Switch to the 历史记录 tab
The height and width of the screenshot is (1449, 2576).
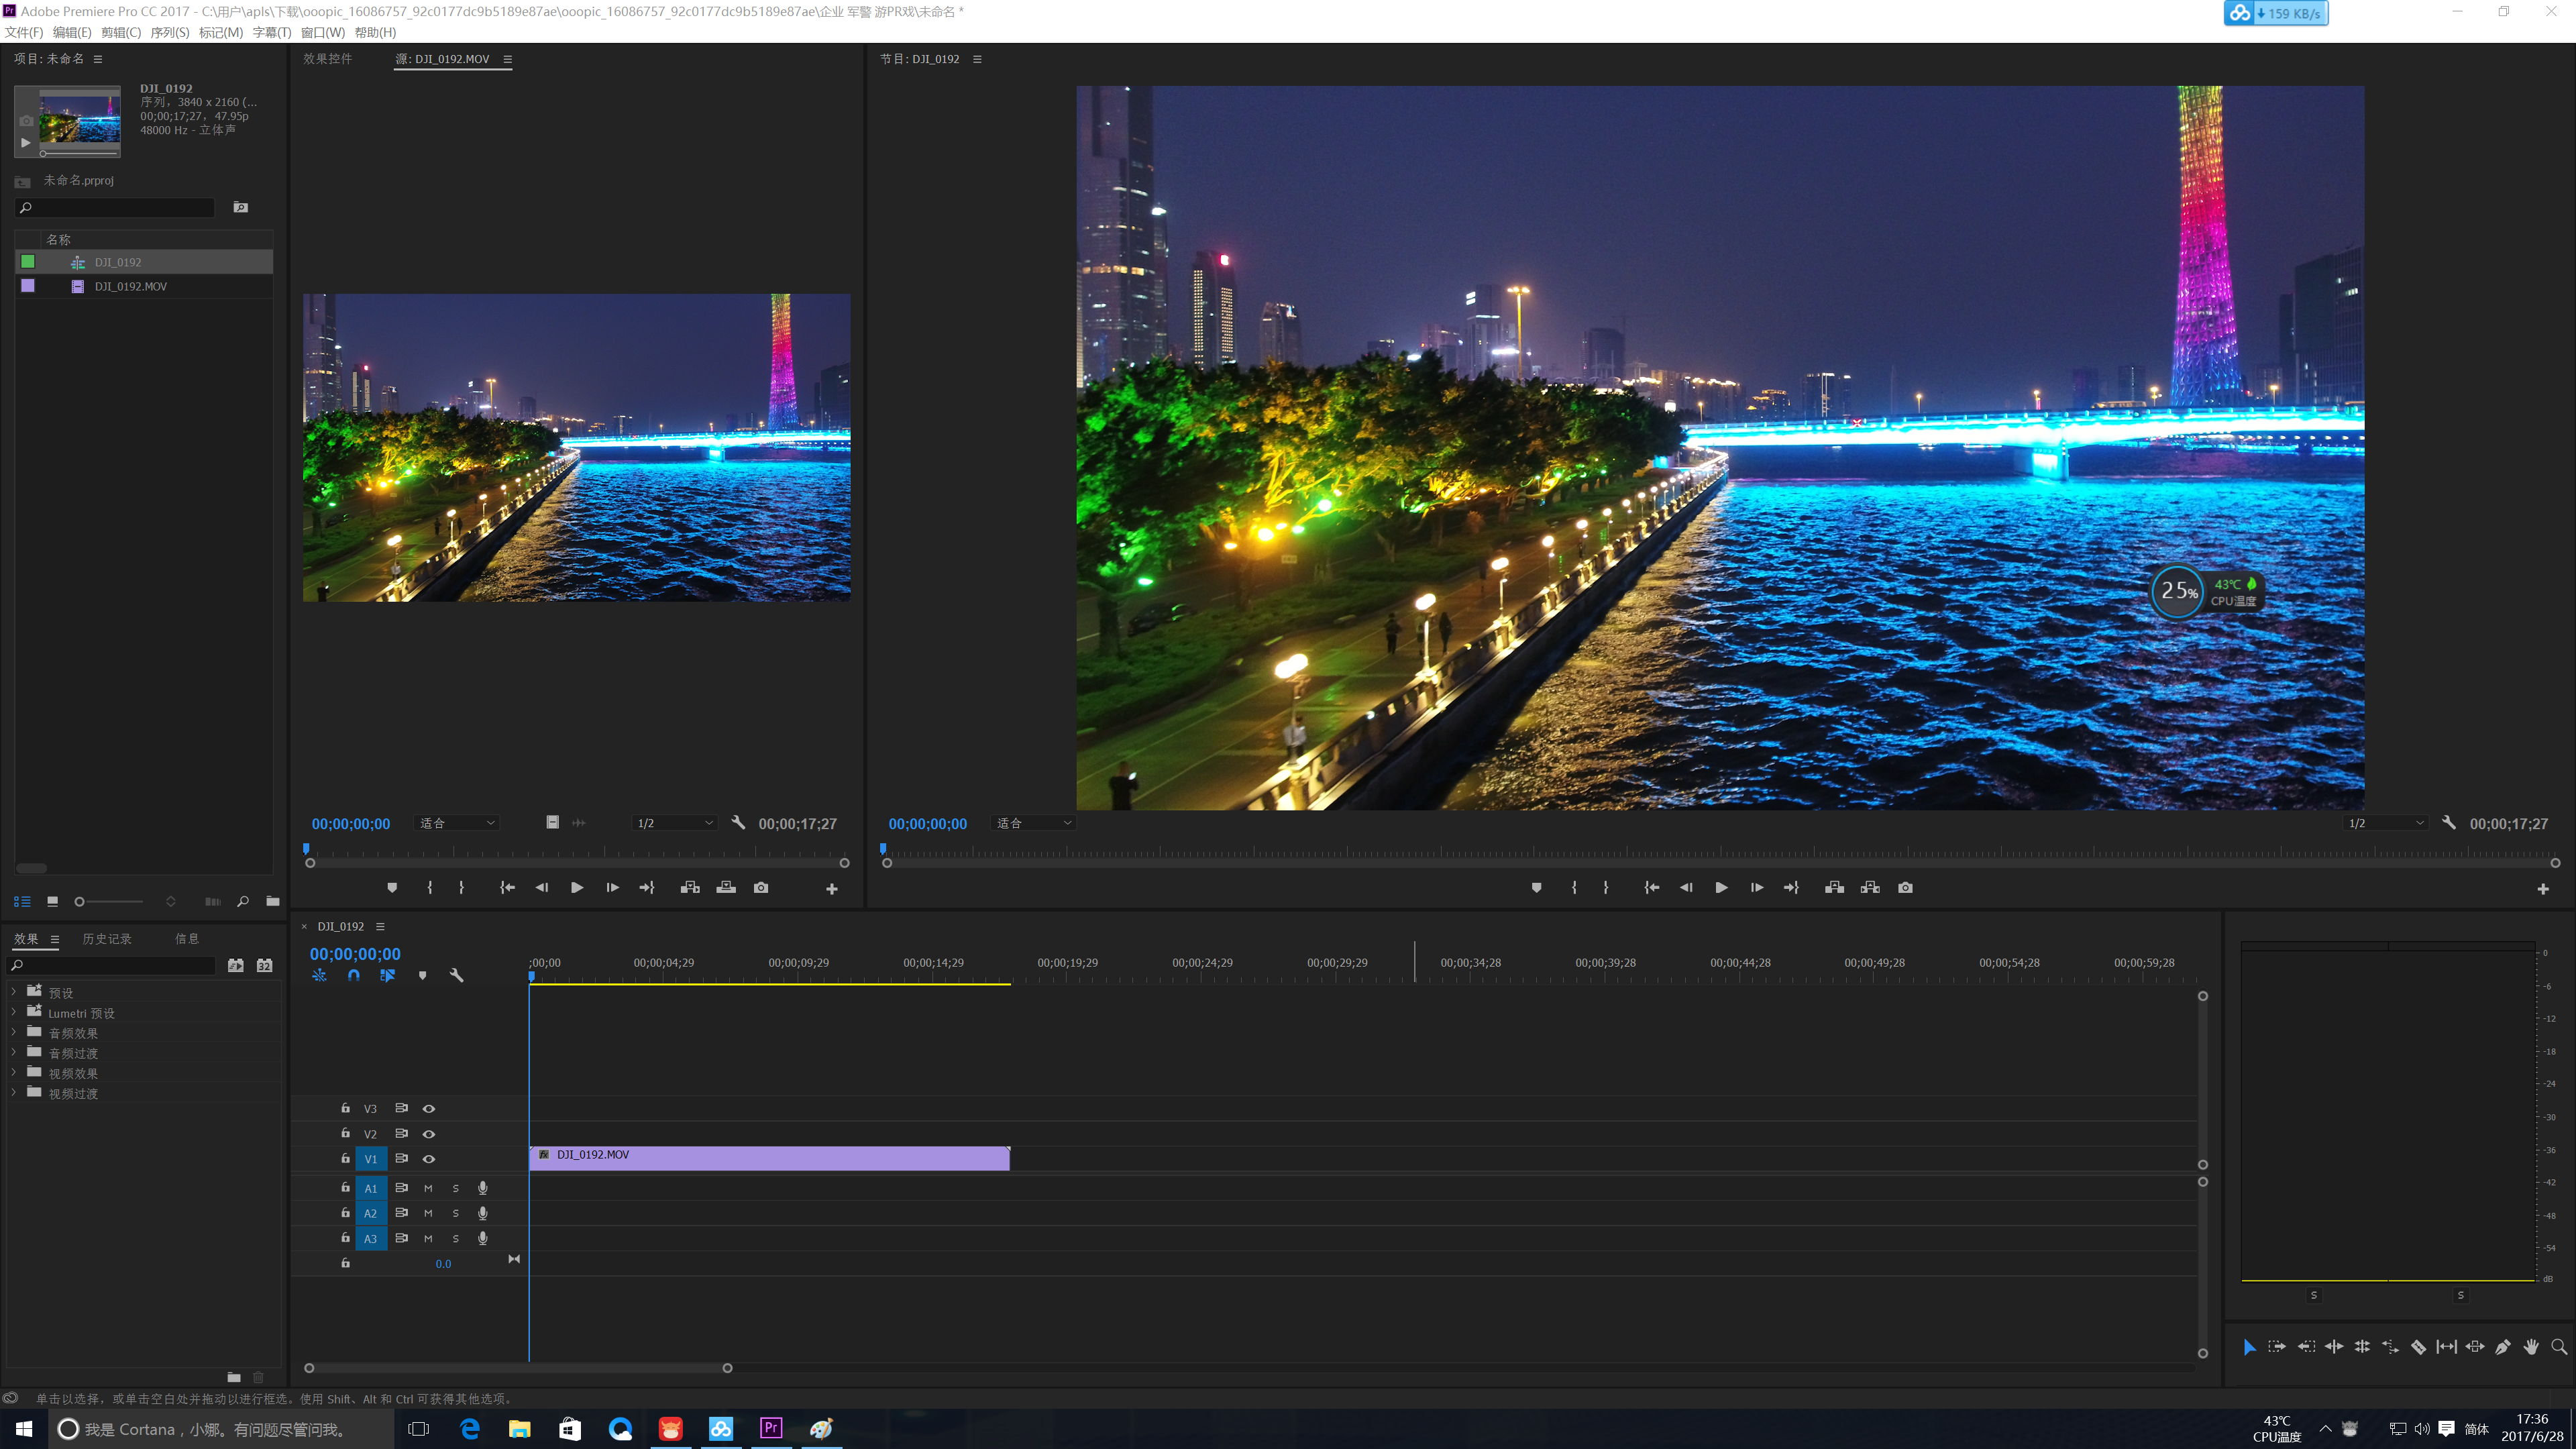107,939
